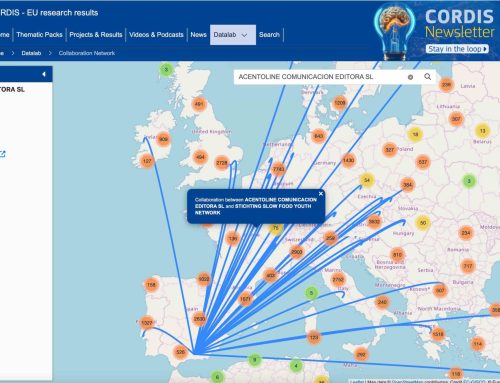
Task: Click the 537 cluster in eastern Poland
Action: tap(423, 162)
